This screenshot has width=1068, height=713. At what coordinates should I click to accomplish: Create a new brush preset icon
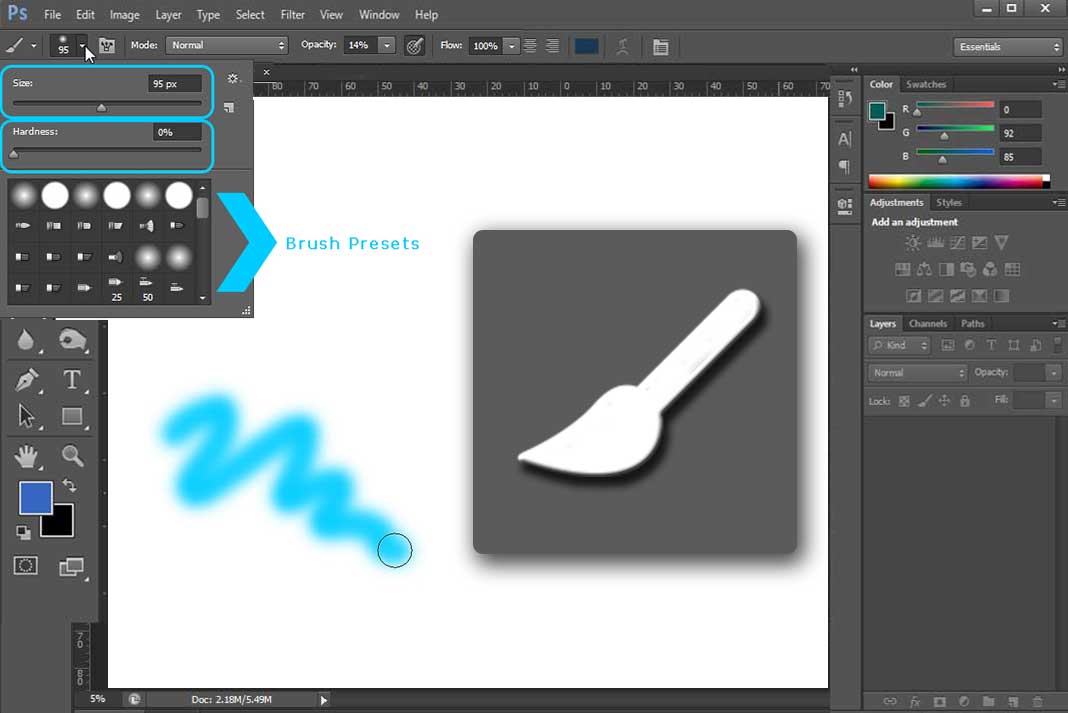click(229, 108)
